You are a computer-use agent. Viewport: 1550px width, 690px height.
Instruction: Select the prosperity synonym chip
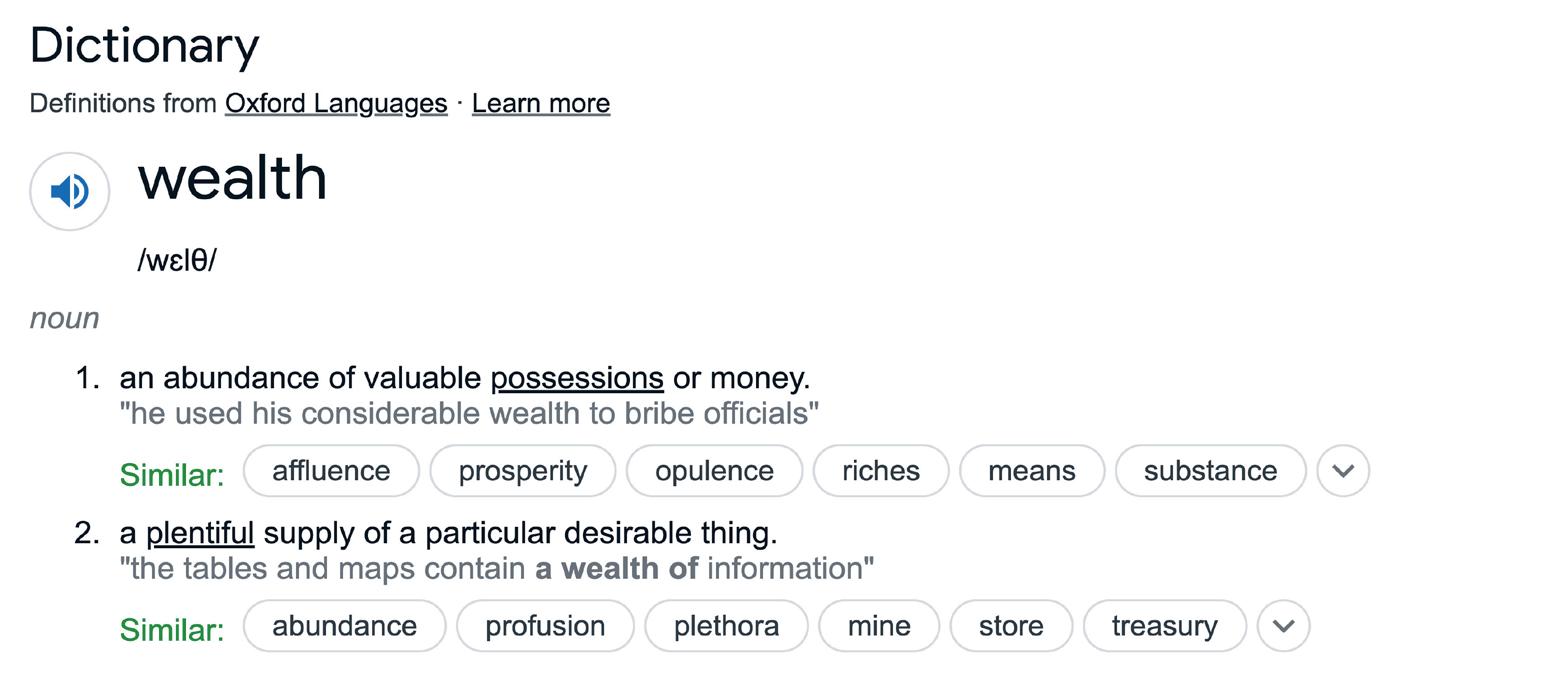(522, 471)
